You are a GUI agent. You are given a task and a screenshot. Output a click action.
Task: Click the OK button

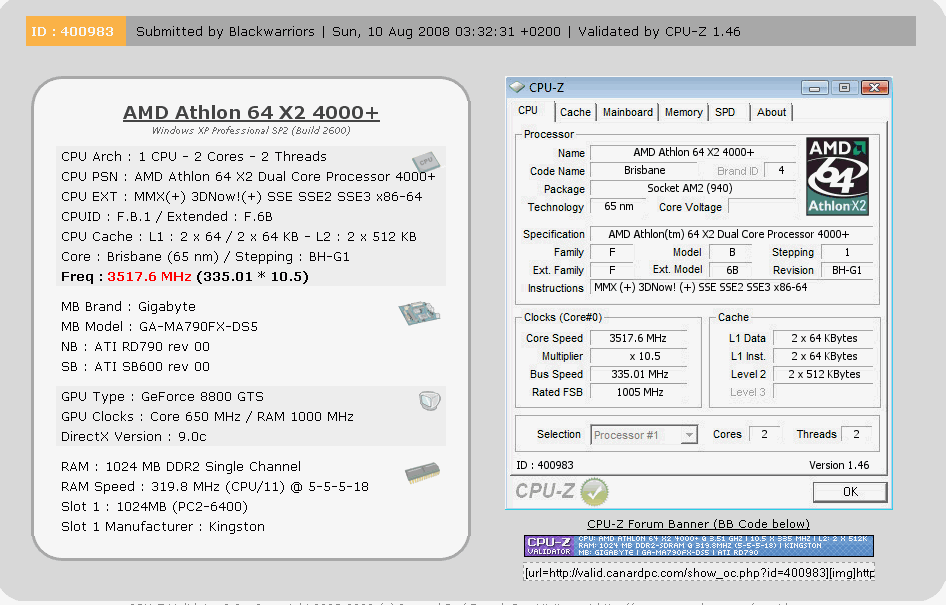coord(850,492)
